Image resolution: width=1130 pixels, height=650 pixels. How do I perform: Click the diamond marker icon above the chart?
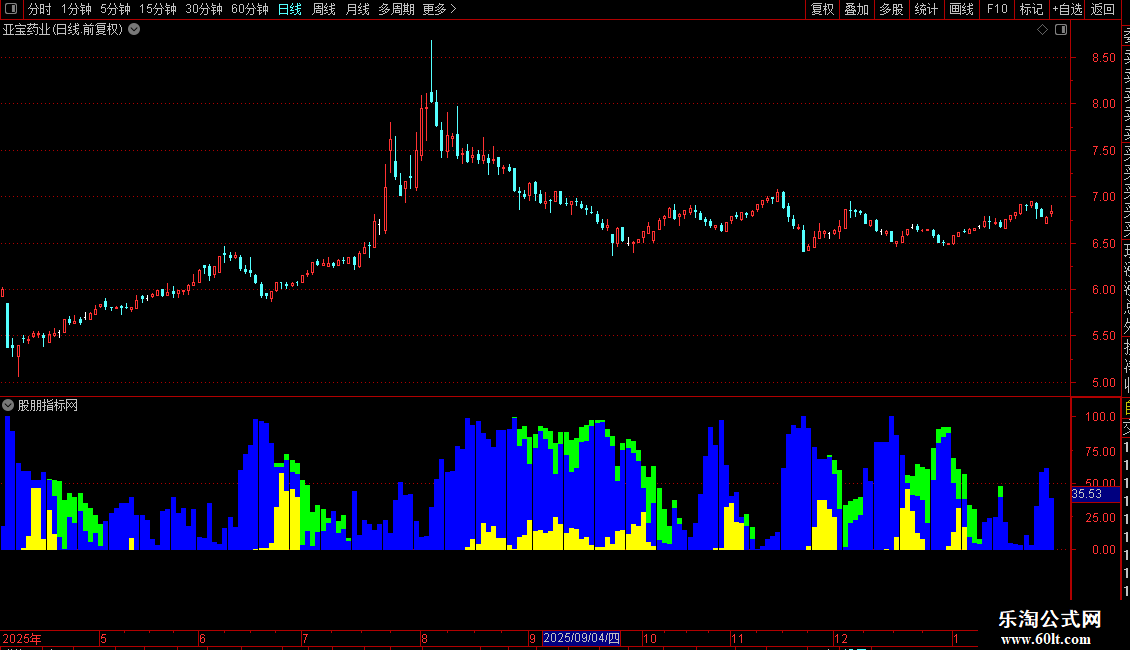pos(1042,30)
